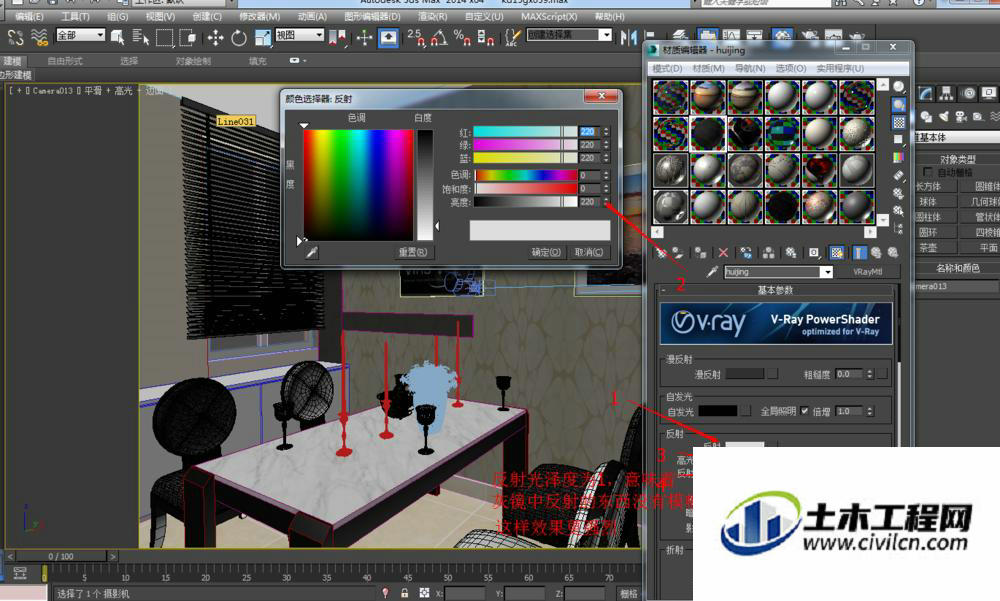Toggle the percent snap icon
1000x601 pixels.
click(462, 38)
